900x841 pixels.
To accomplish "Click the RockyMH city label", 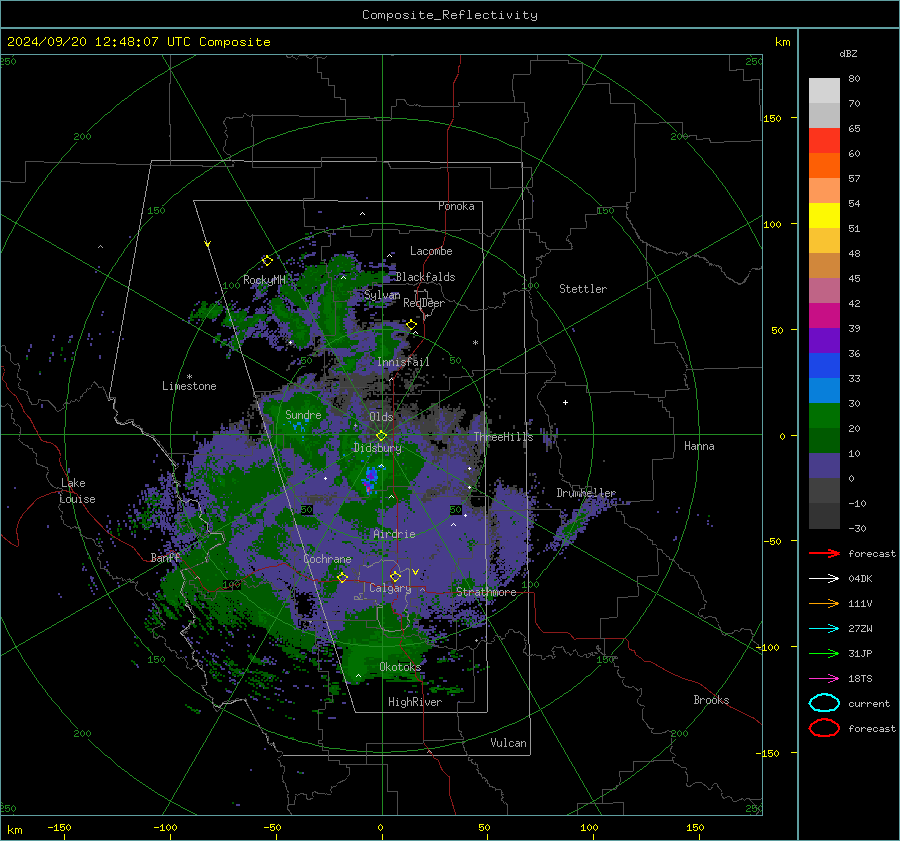I will pyautogui.click(x=264, y=280).
